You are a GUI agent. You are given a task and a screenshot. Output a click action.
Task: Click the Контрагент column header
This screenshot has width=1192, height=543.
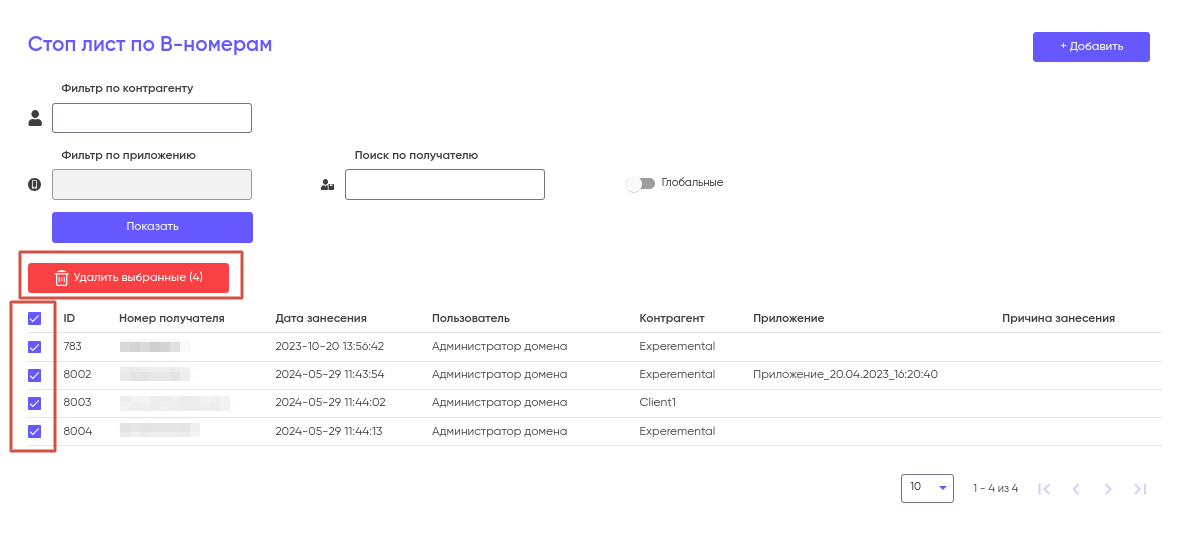(672, 318)
